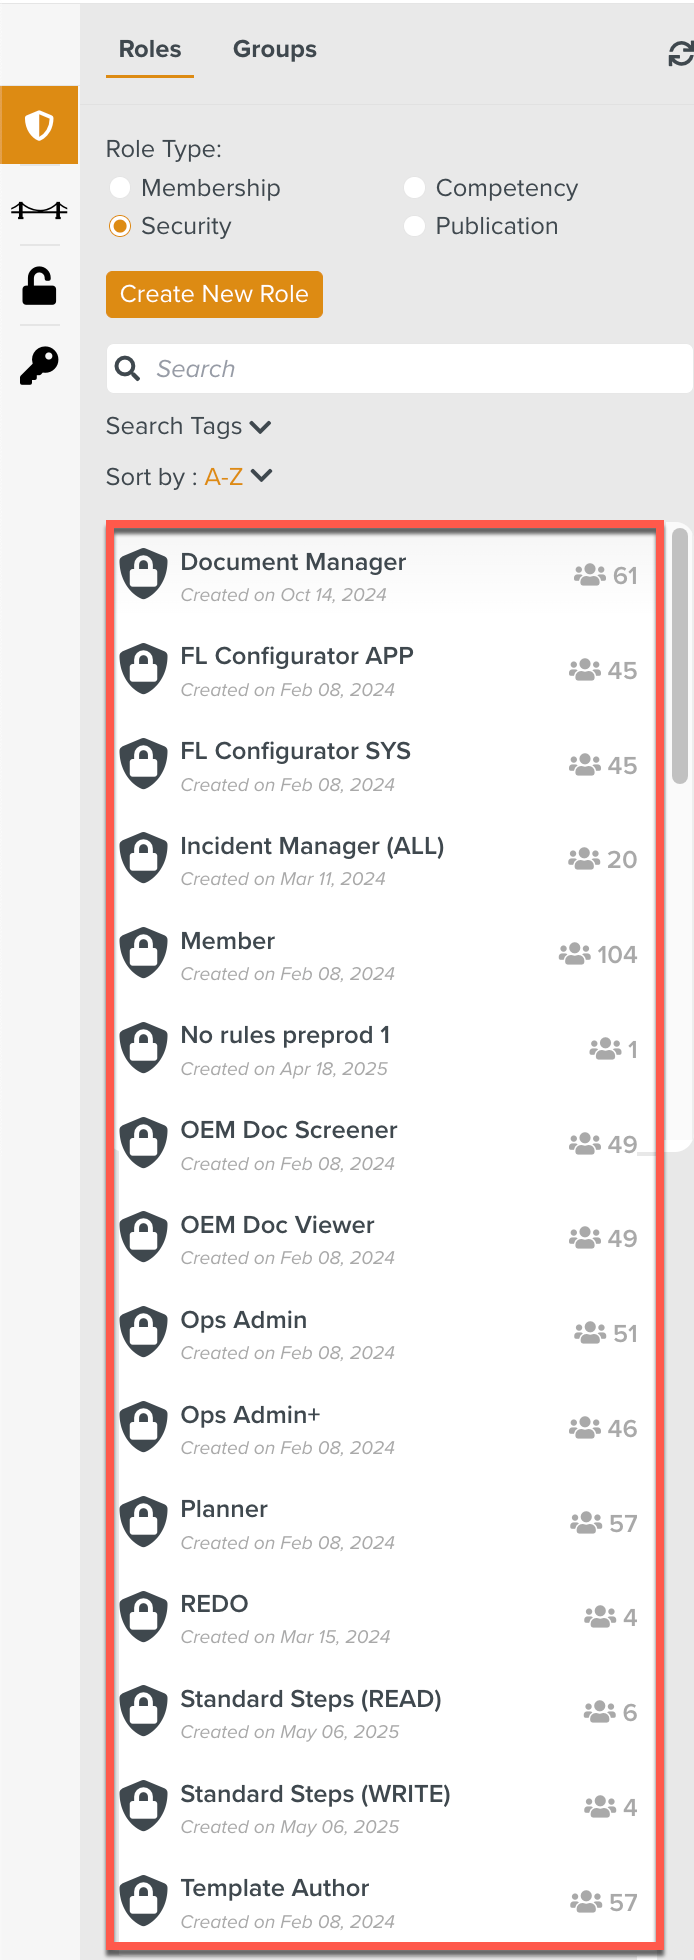Open the bridge icon in left sidebar
The height and width of the screenshot is (1960, 694).
coord(39,210)
